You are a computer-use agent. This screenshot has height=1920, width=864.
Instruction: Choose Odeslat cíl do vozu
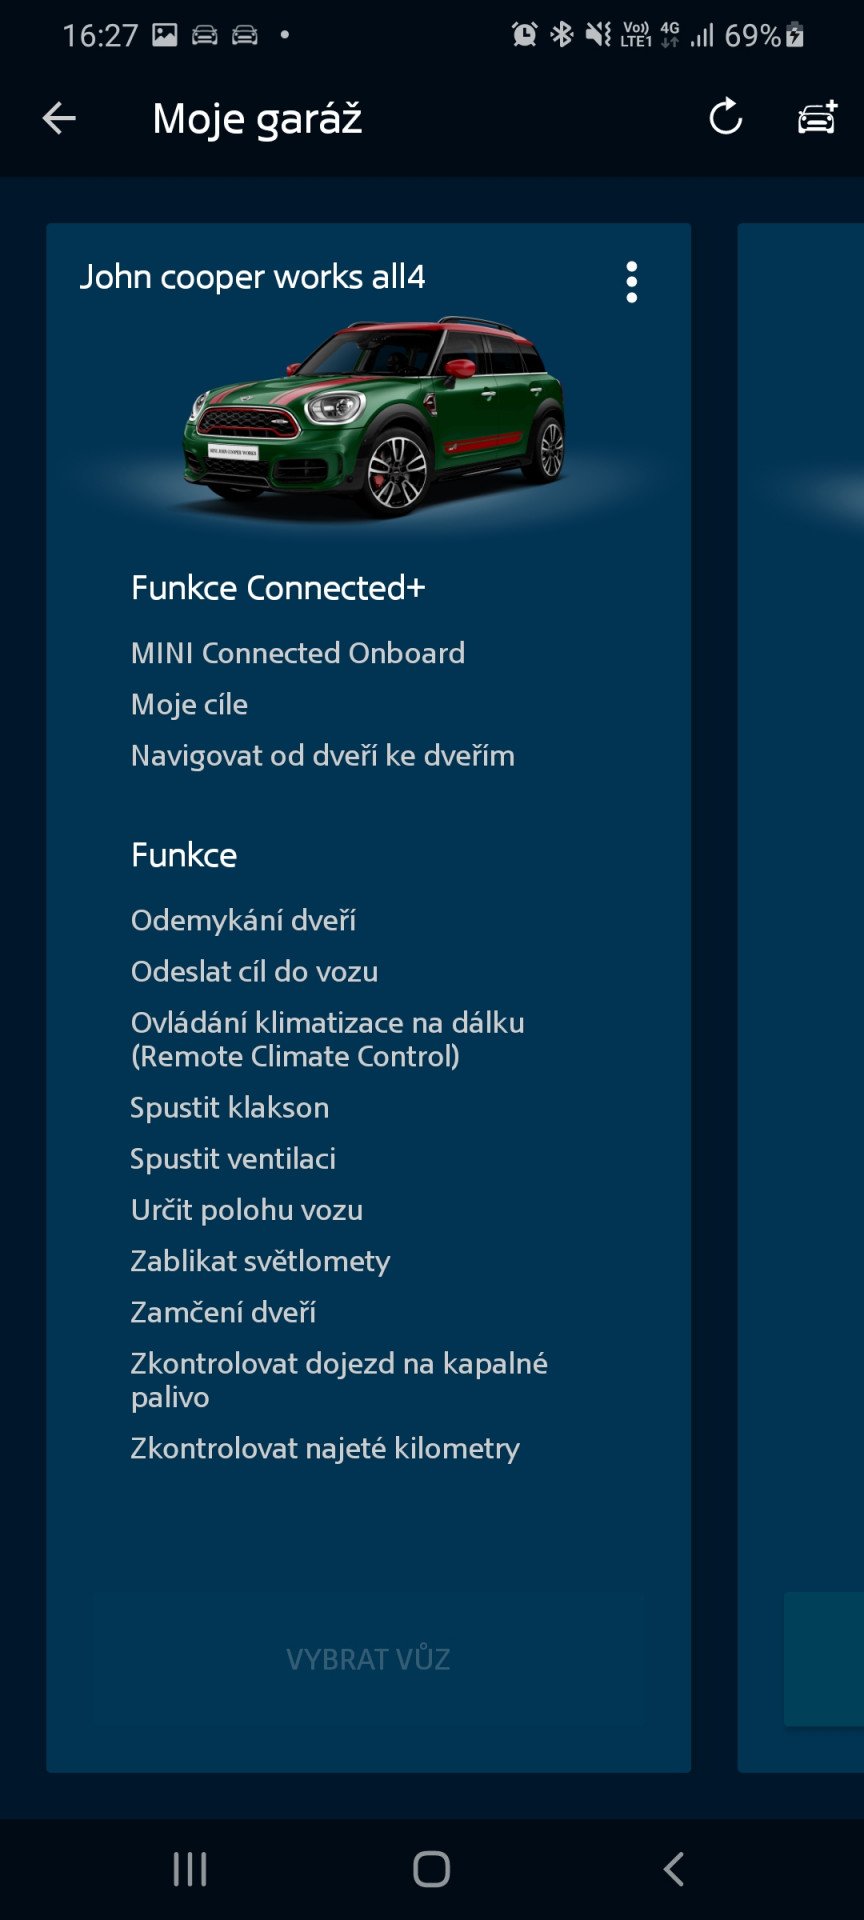point(255,971)
